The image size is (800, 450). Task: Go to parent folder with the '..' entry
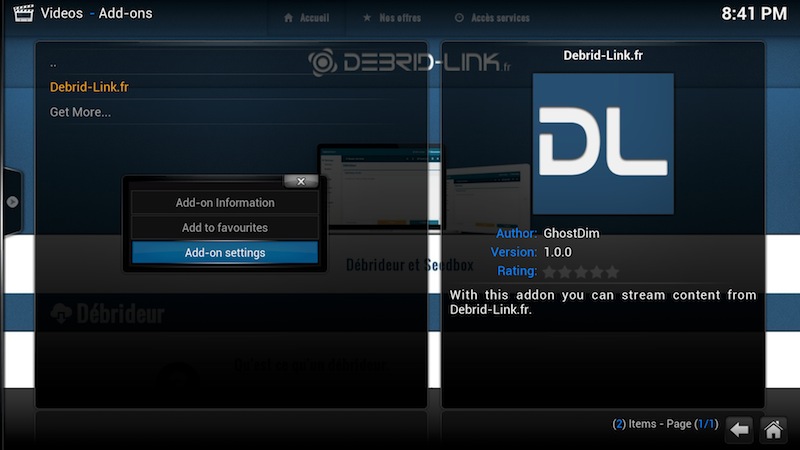coord(53,64)
